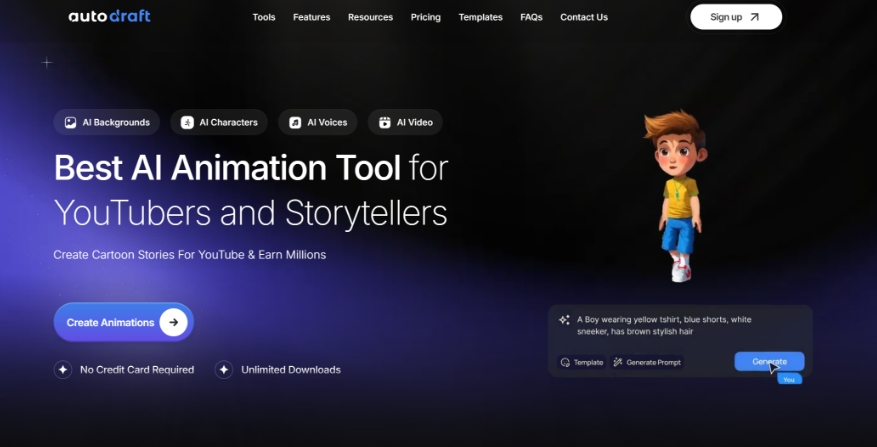Click the AI Voices music note icon
Screen dimensions: 877x447
click(295, 123)
